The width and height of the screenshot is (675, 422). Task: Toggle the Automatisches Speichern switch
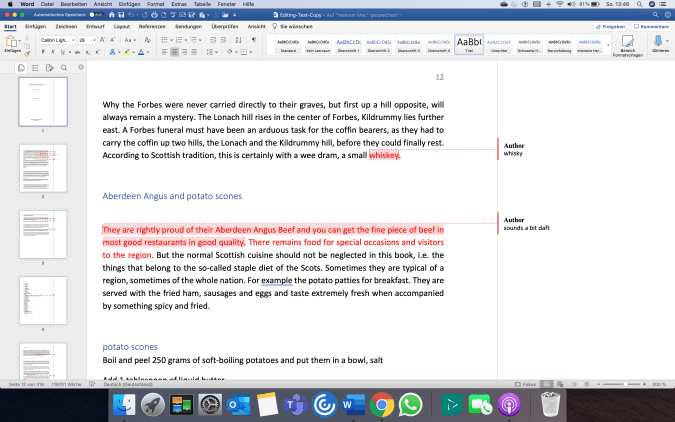94,16
